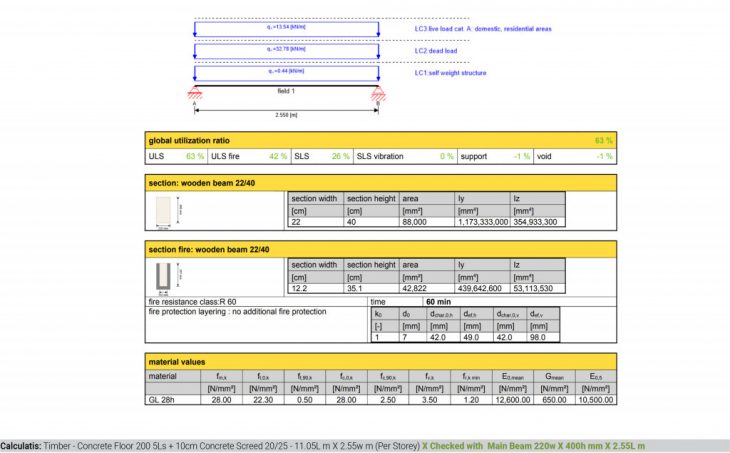
Task: Select the wooden beam cross-section thumbnail
Action: [164, 211]
